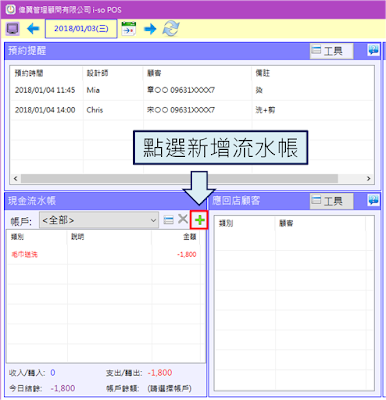Click scroll-left arrow of appointment list

15,179
